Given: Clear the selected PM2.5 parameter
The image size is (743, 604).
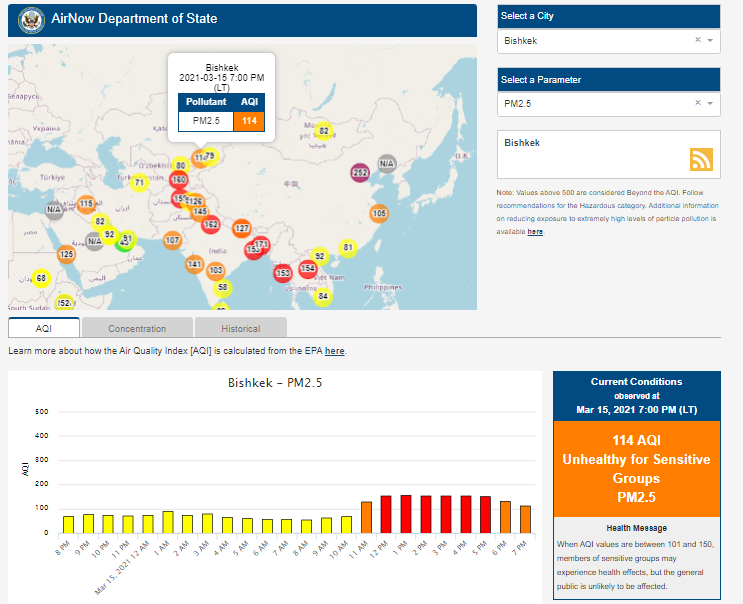Looking at the screenshot, I should coord(697,103).
